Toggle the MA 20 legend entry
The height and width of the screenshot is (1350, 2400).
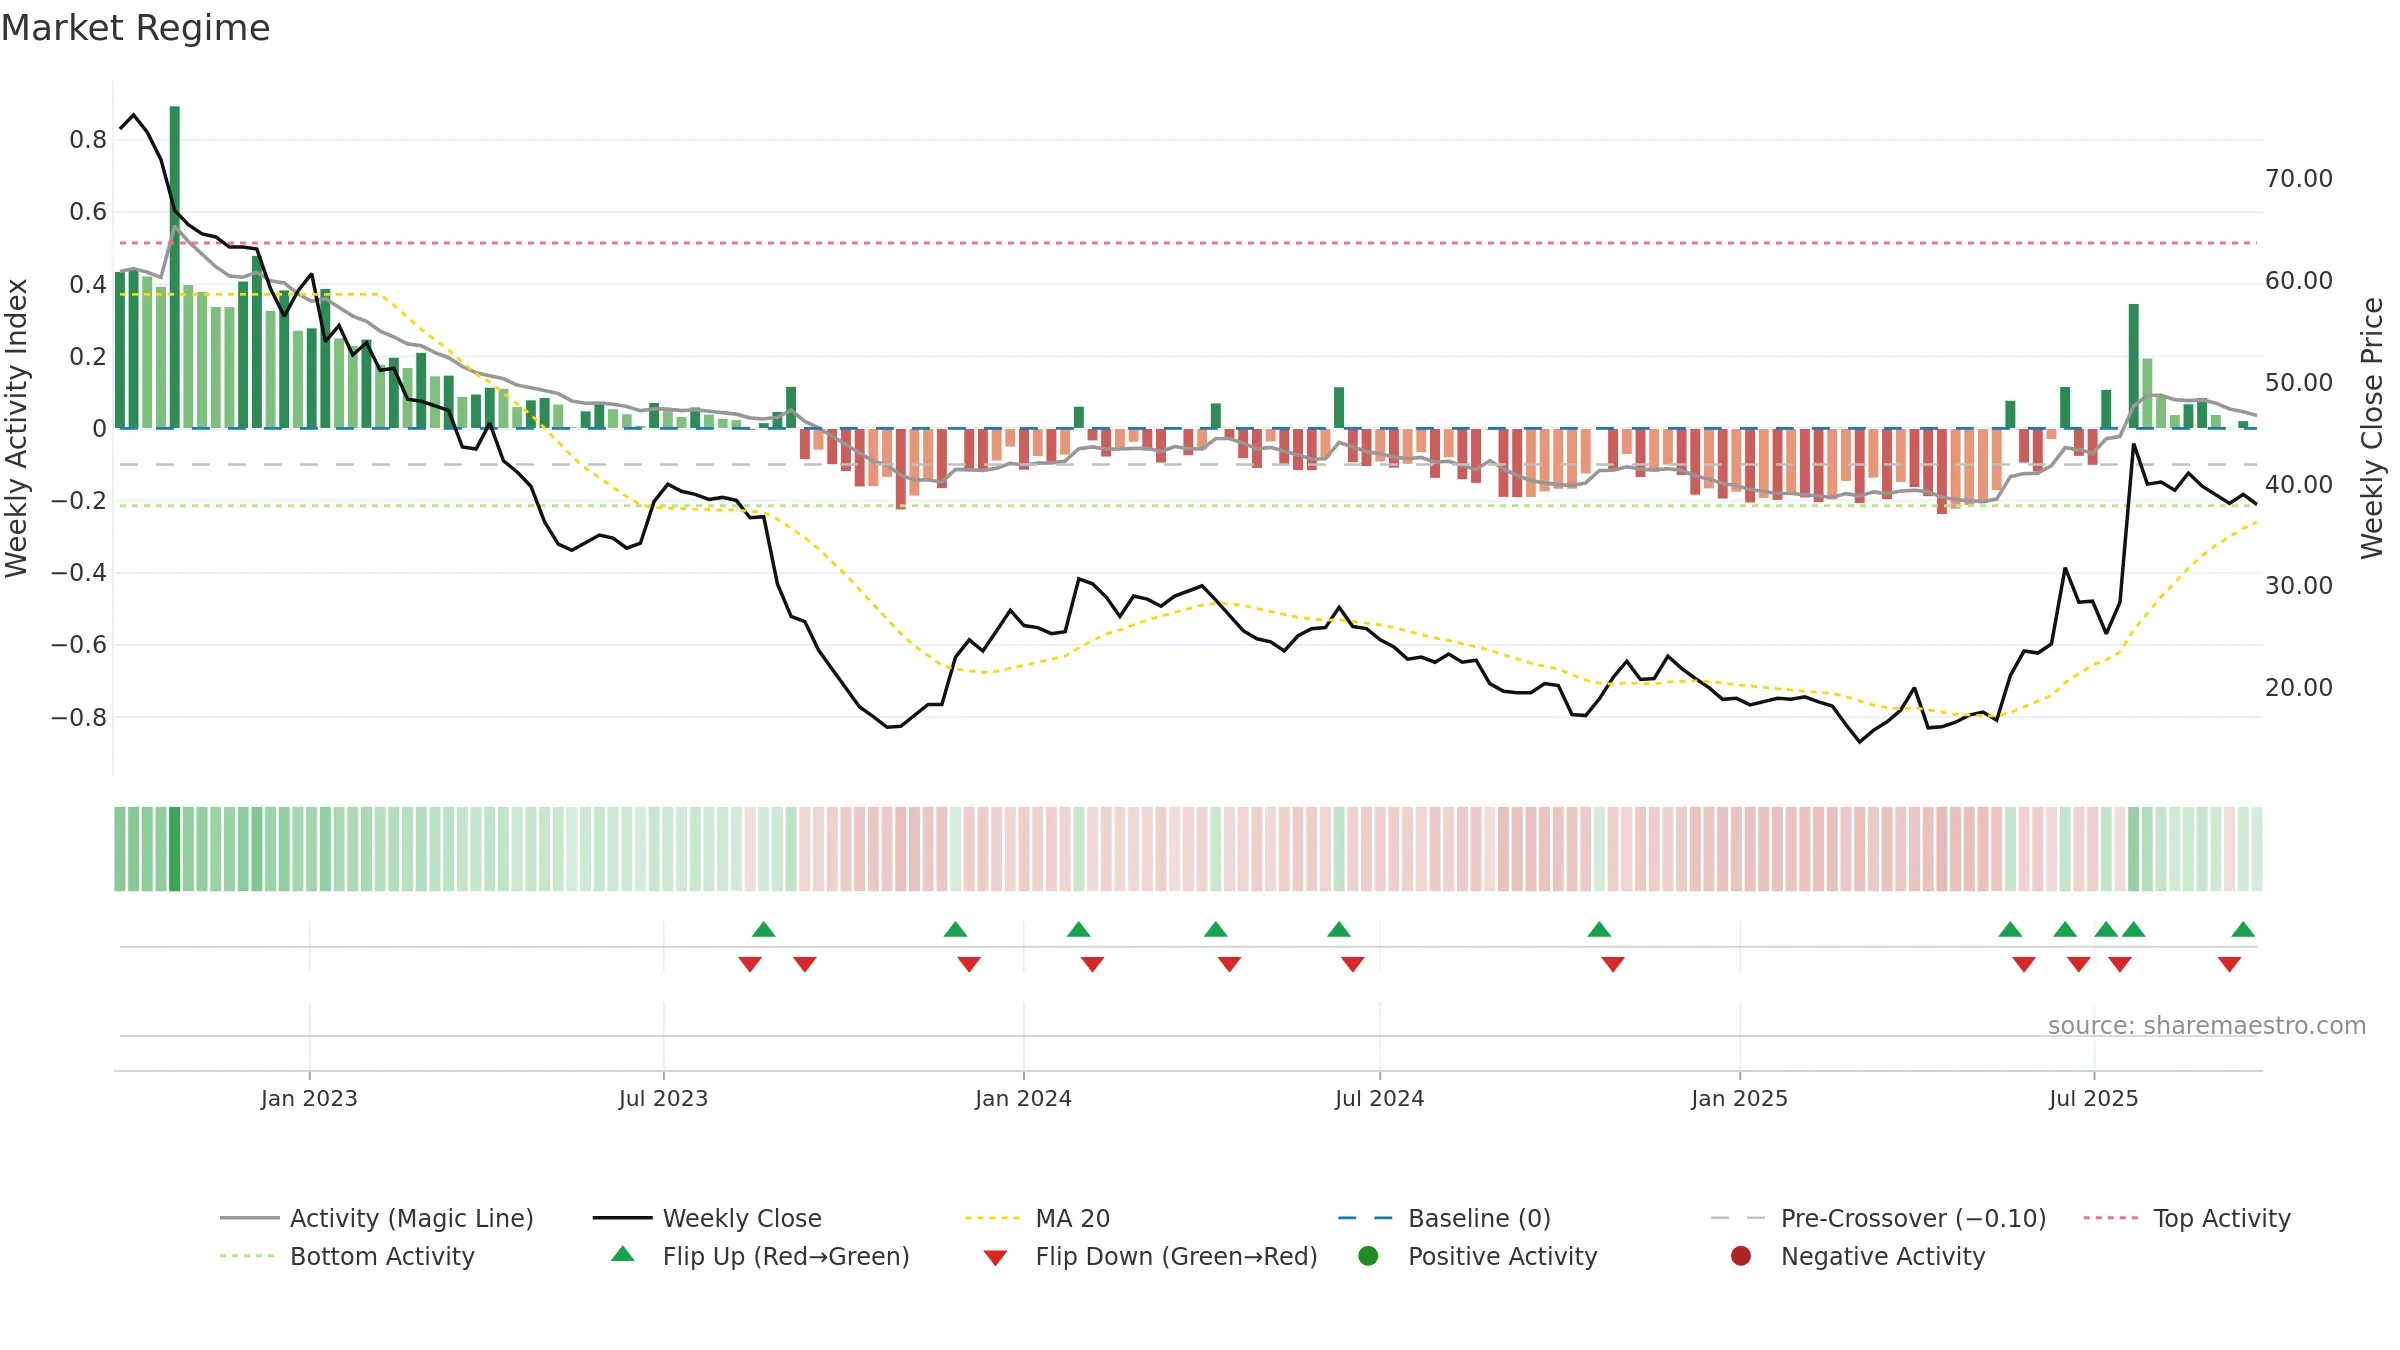pos(1037,1218)
